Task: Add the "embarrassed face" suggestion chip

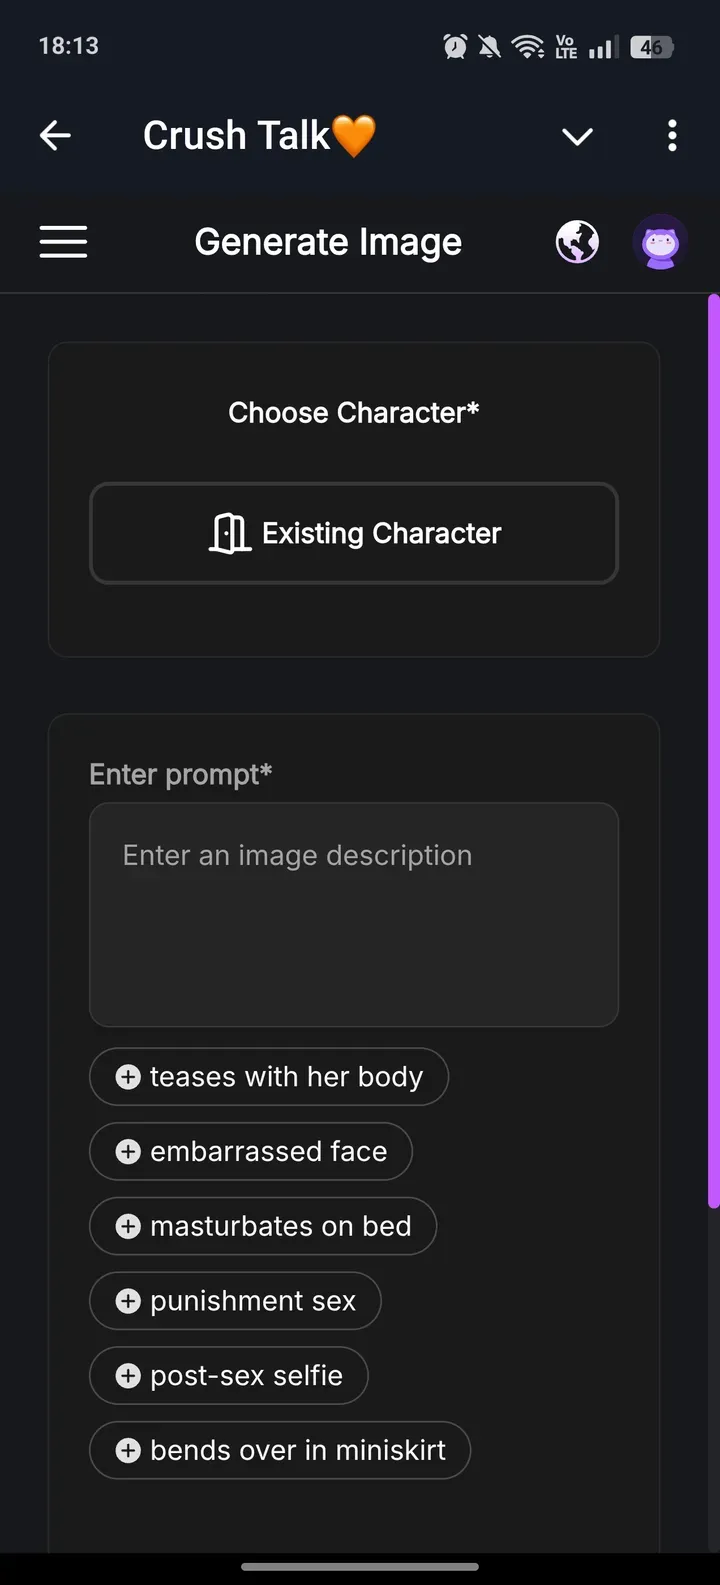Action: coord(251,1152)
